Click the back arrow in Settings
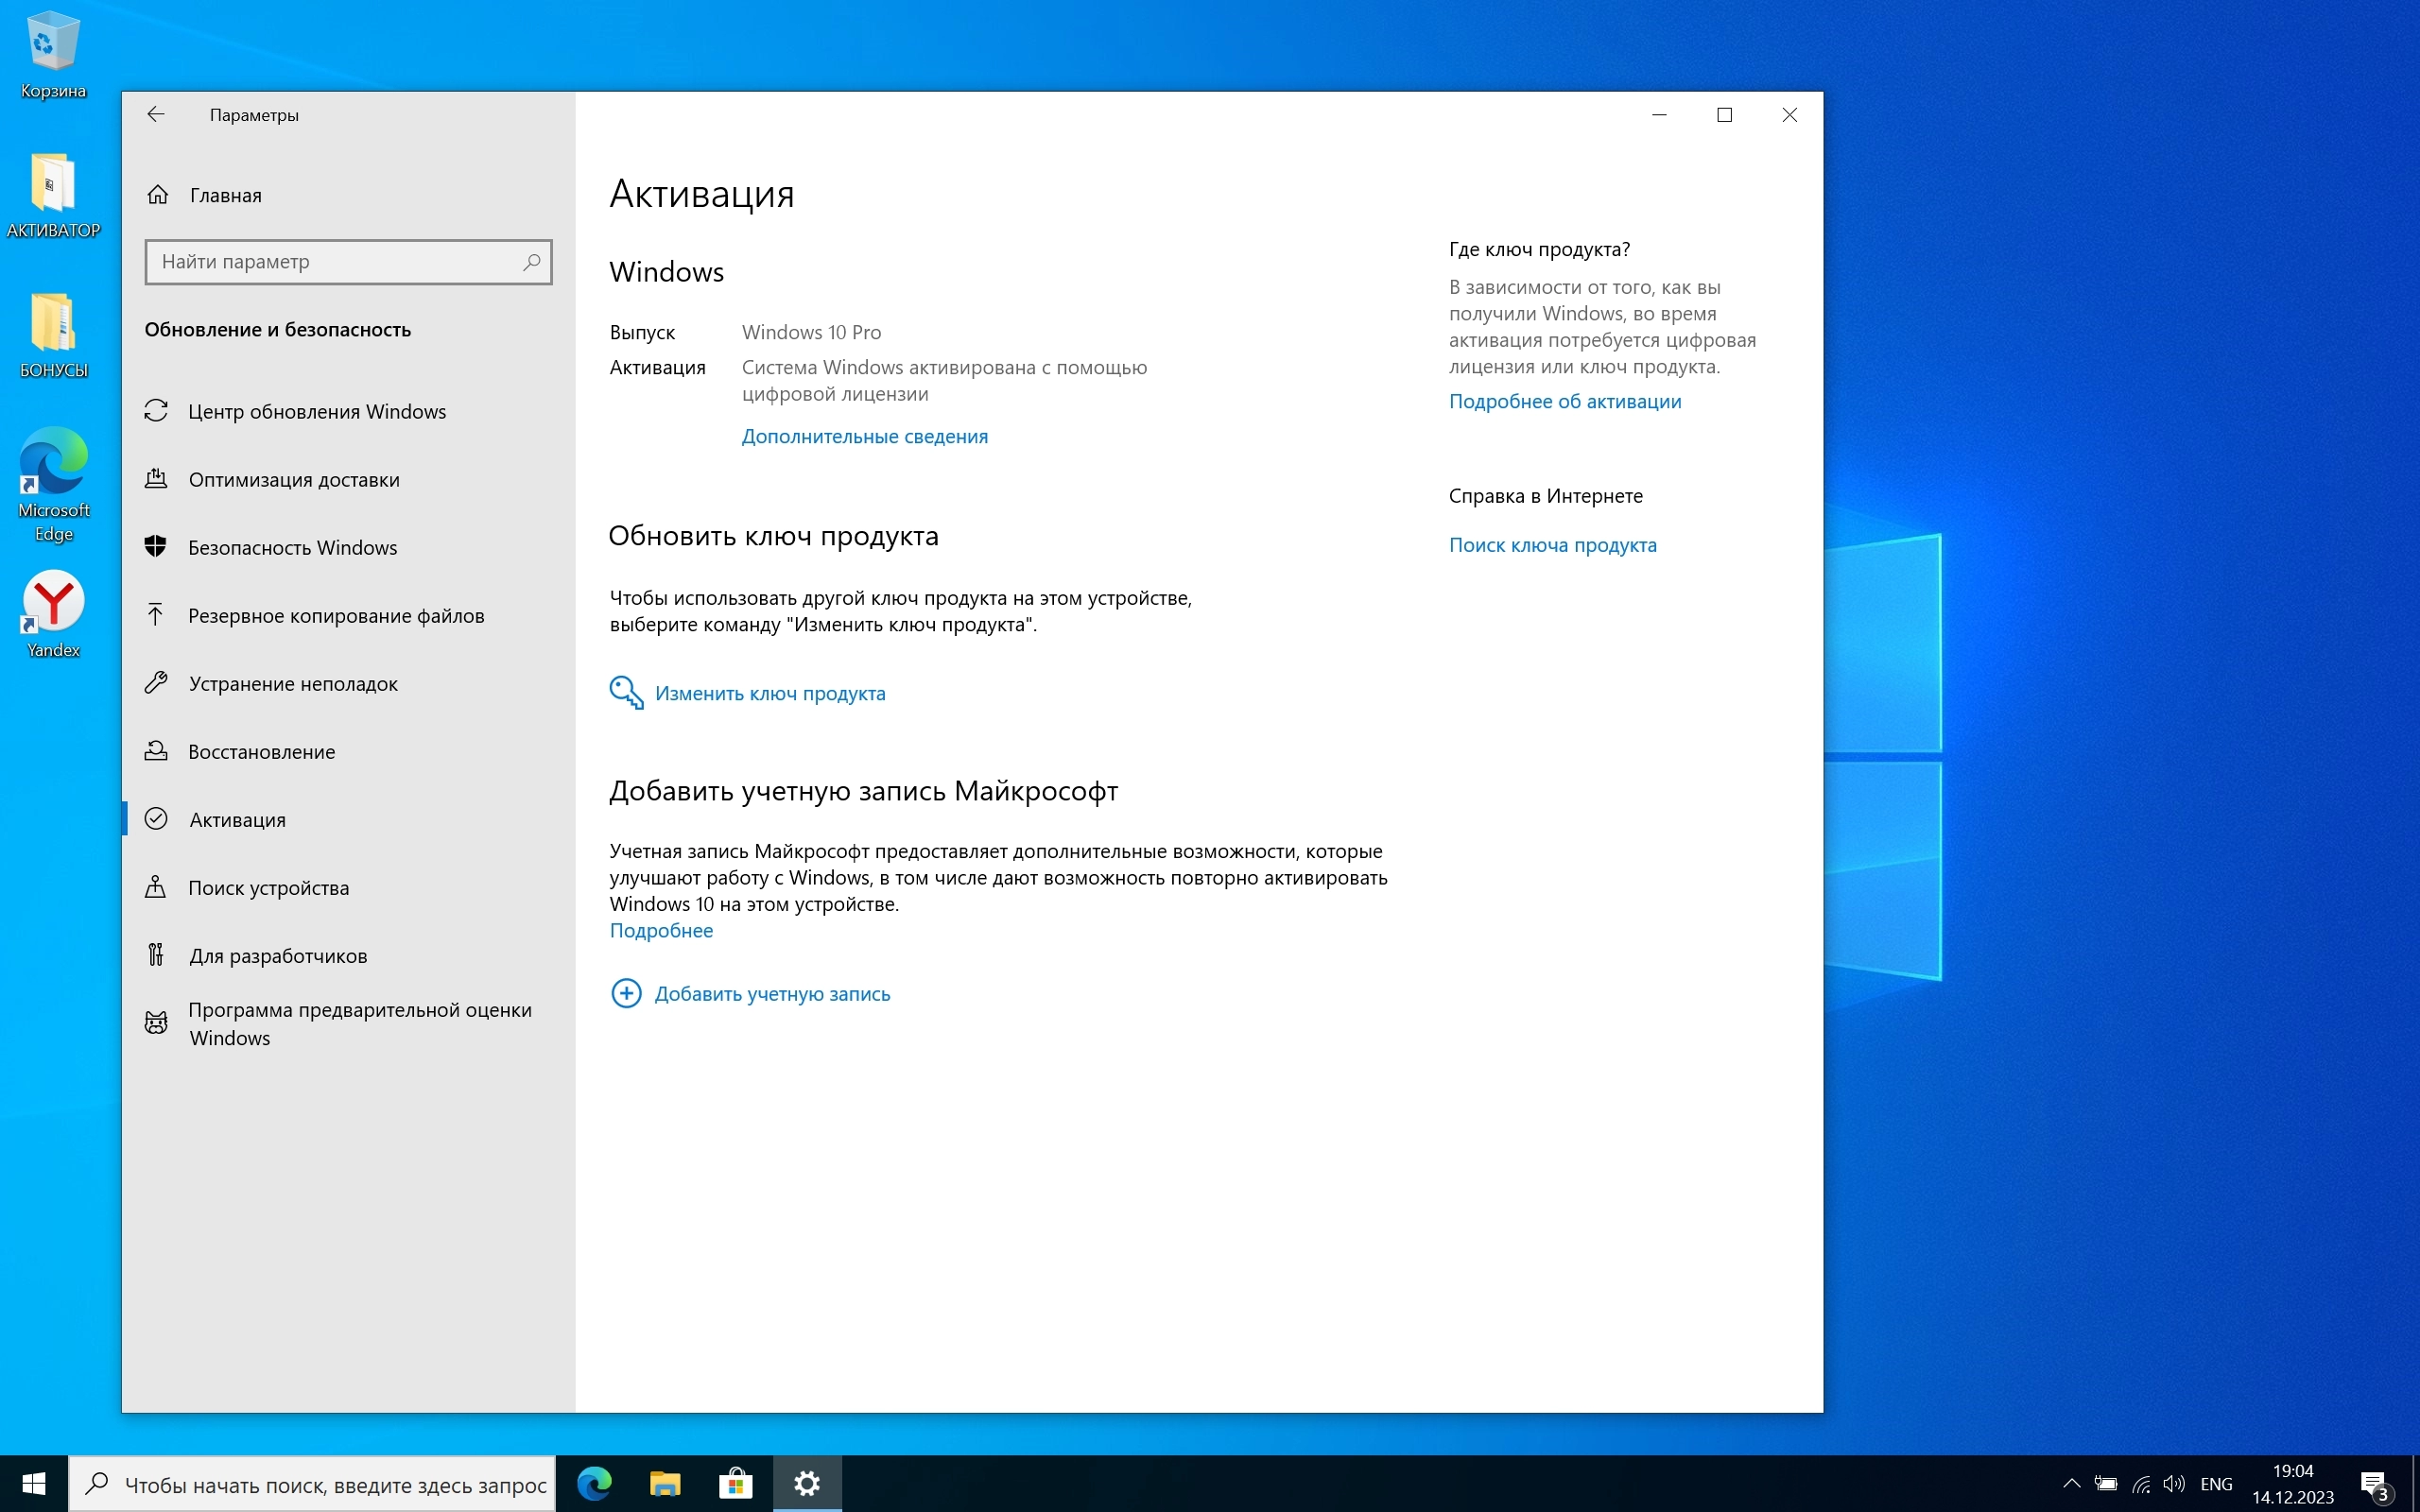The height and width of the screenshot is (1512, 2420). (x=155, y=114)
